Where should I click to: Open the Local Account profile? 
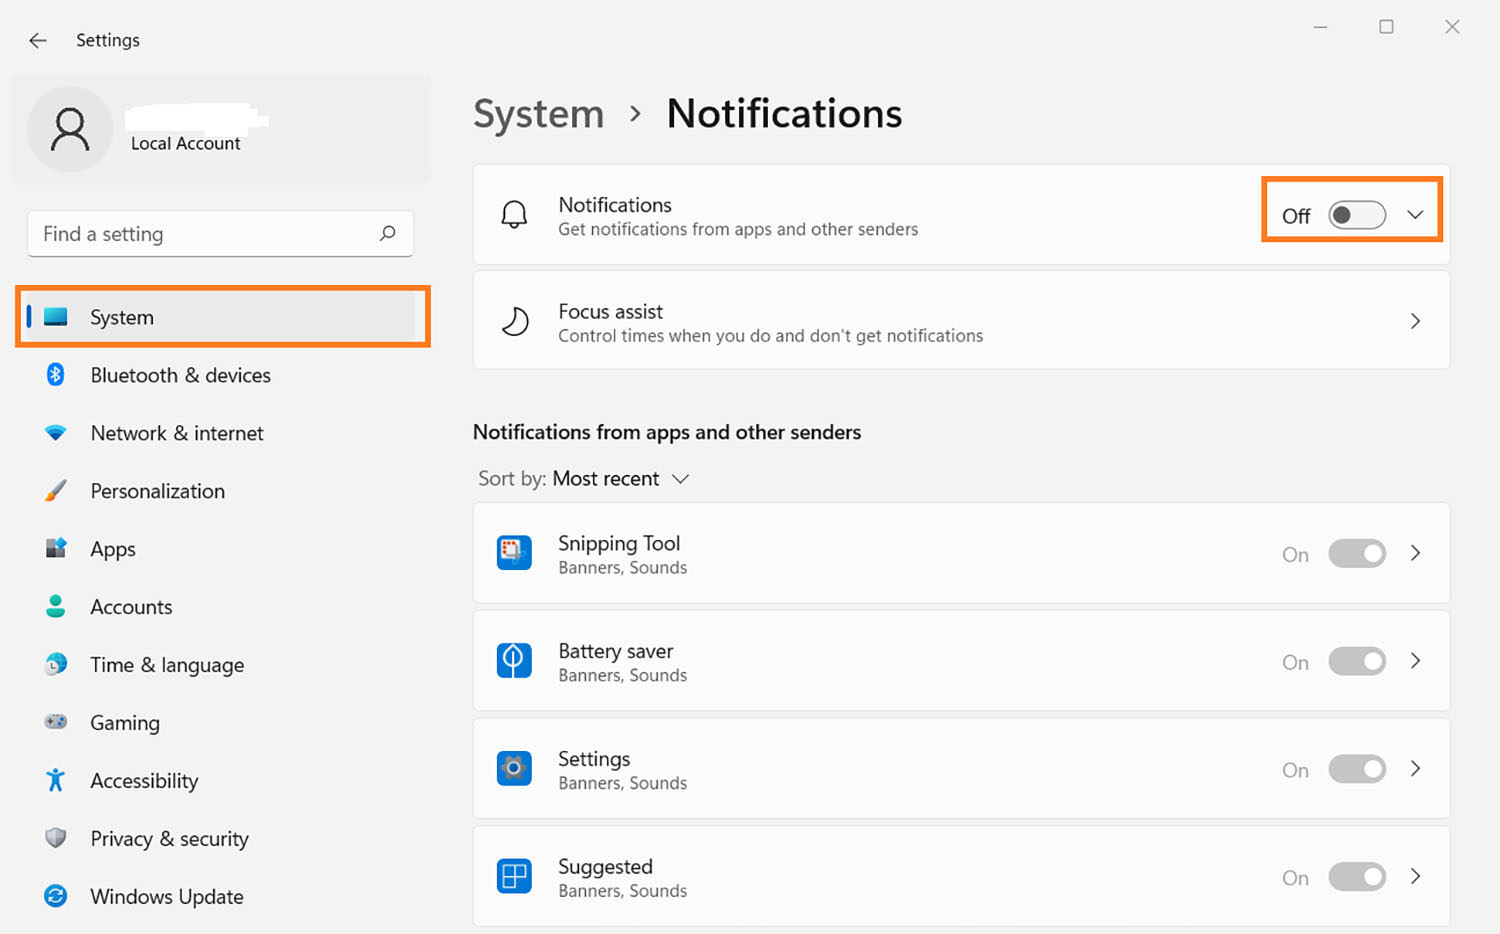click(x=221, y=129)
